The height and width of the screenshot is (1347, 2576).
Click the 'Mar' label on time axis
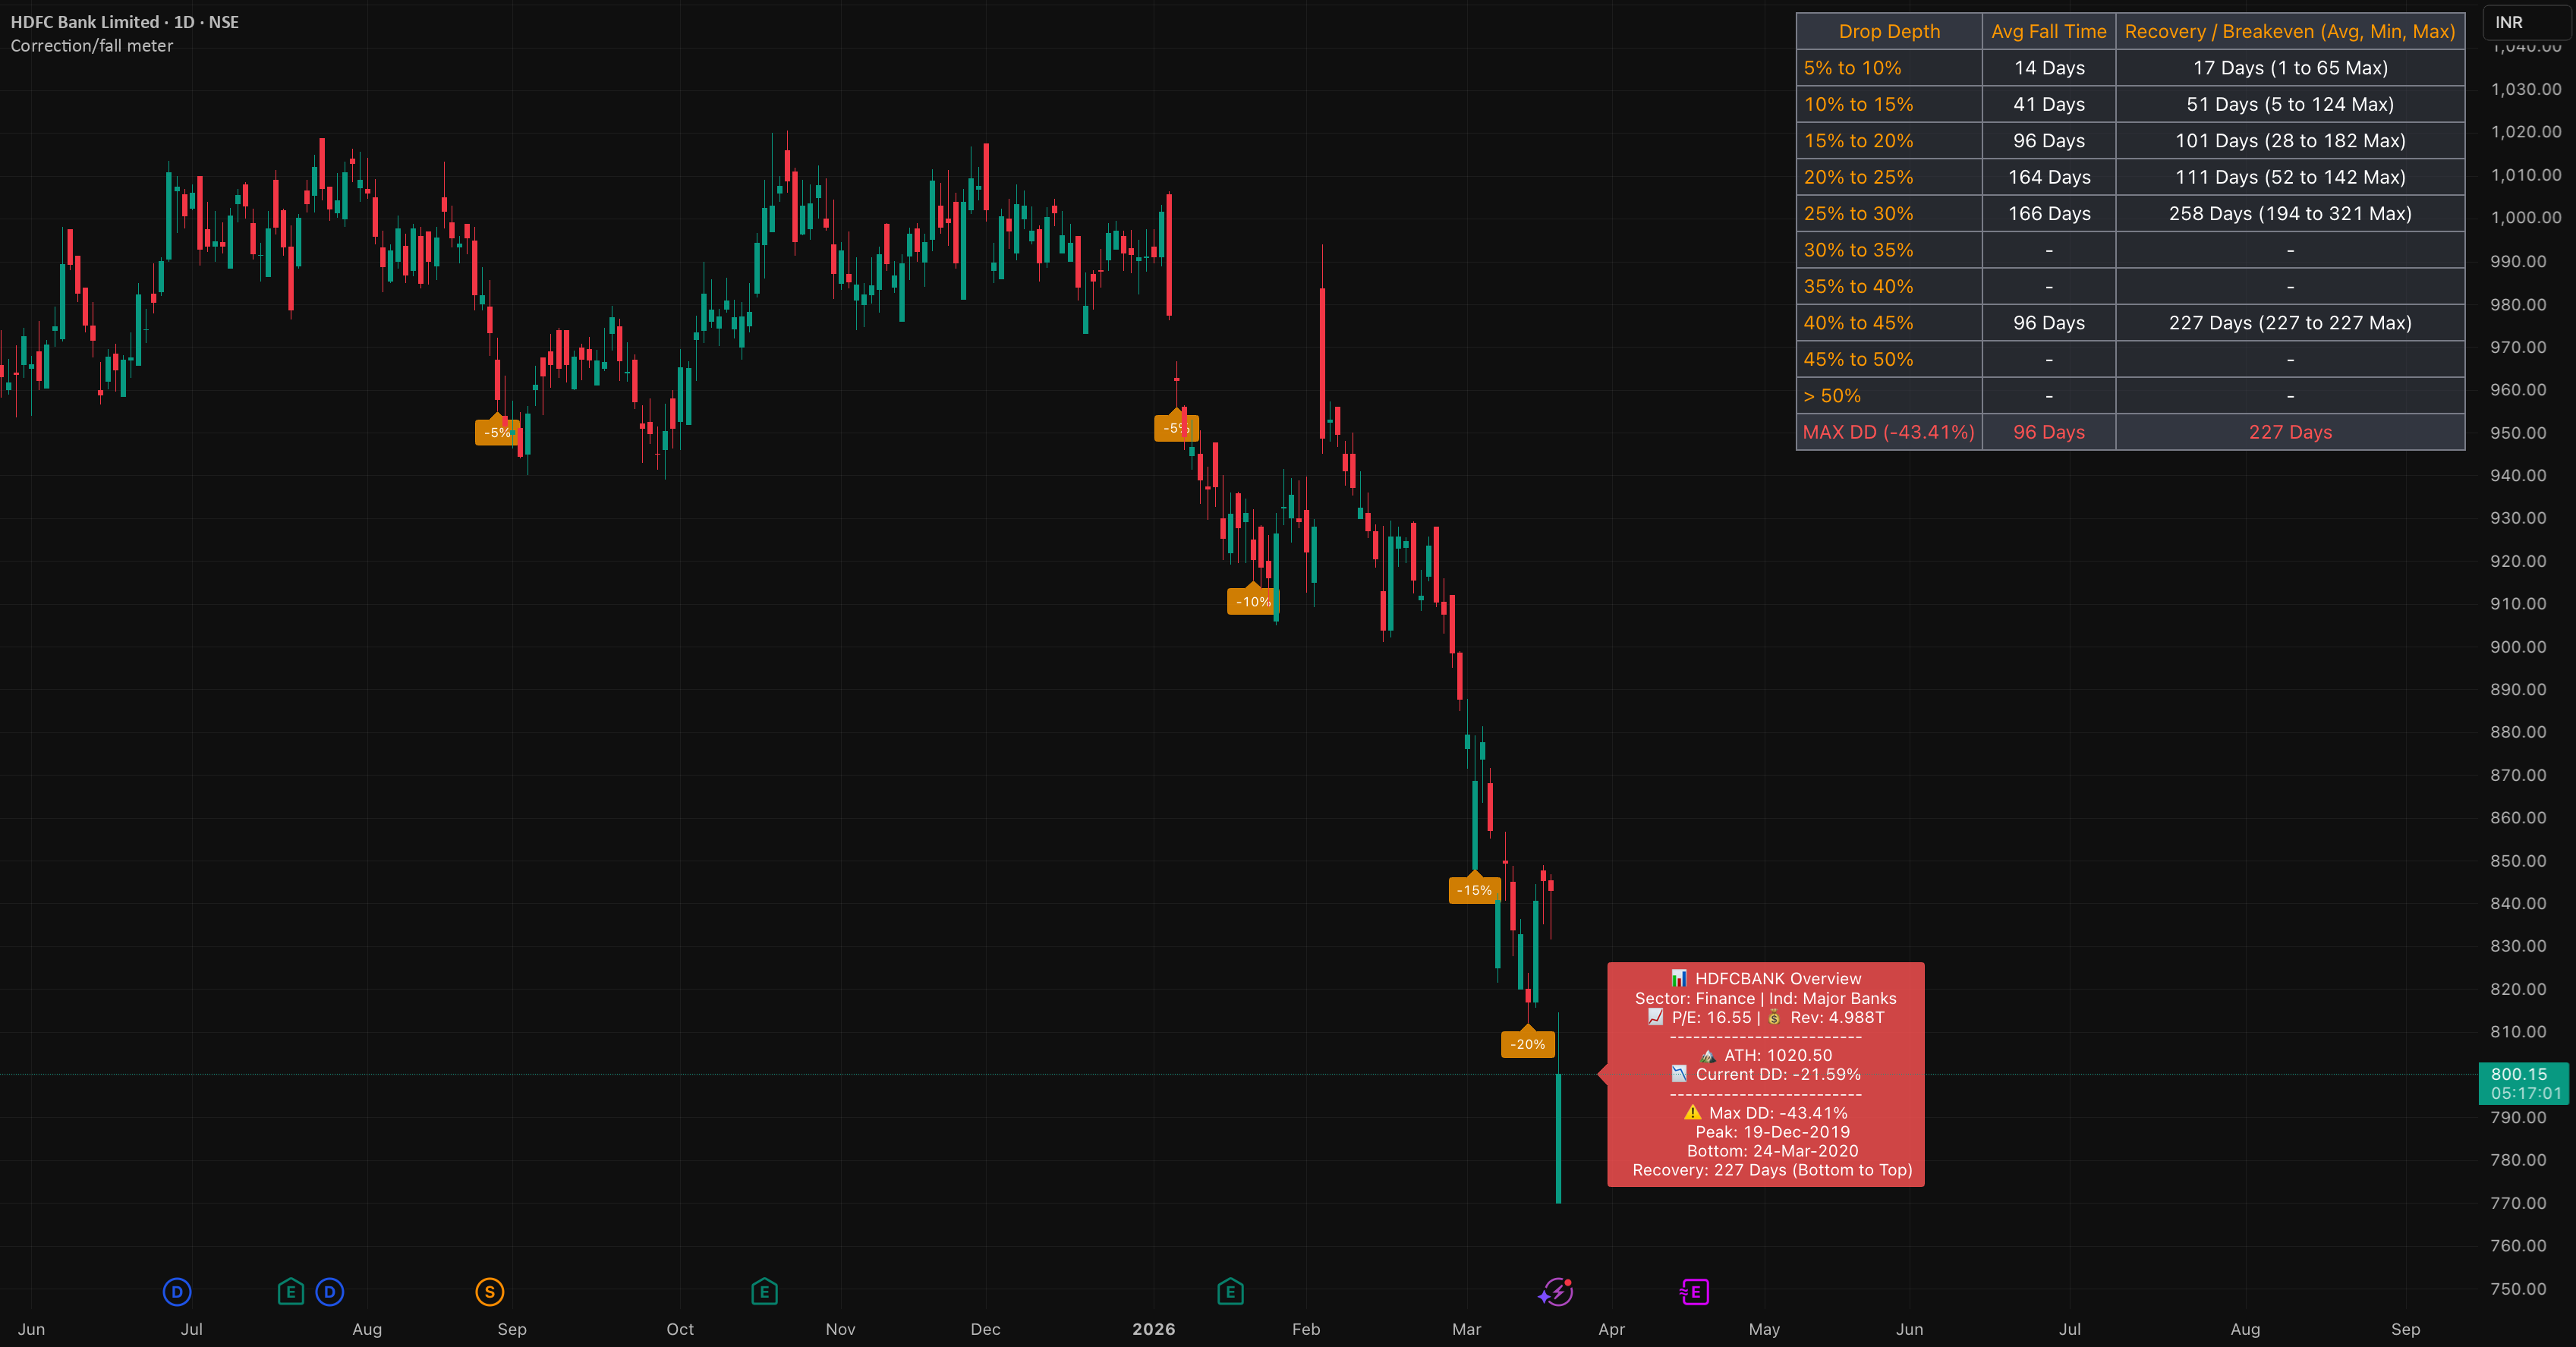(x=1466, y=1329)
